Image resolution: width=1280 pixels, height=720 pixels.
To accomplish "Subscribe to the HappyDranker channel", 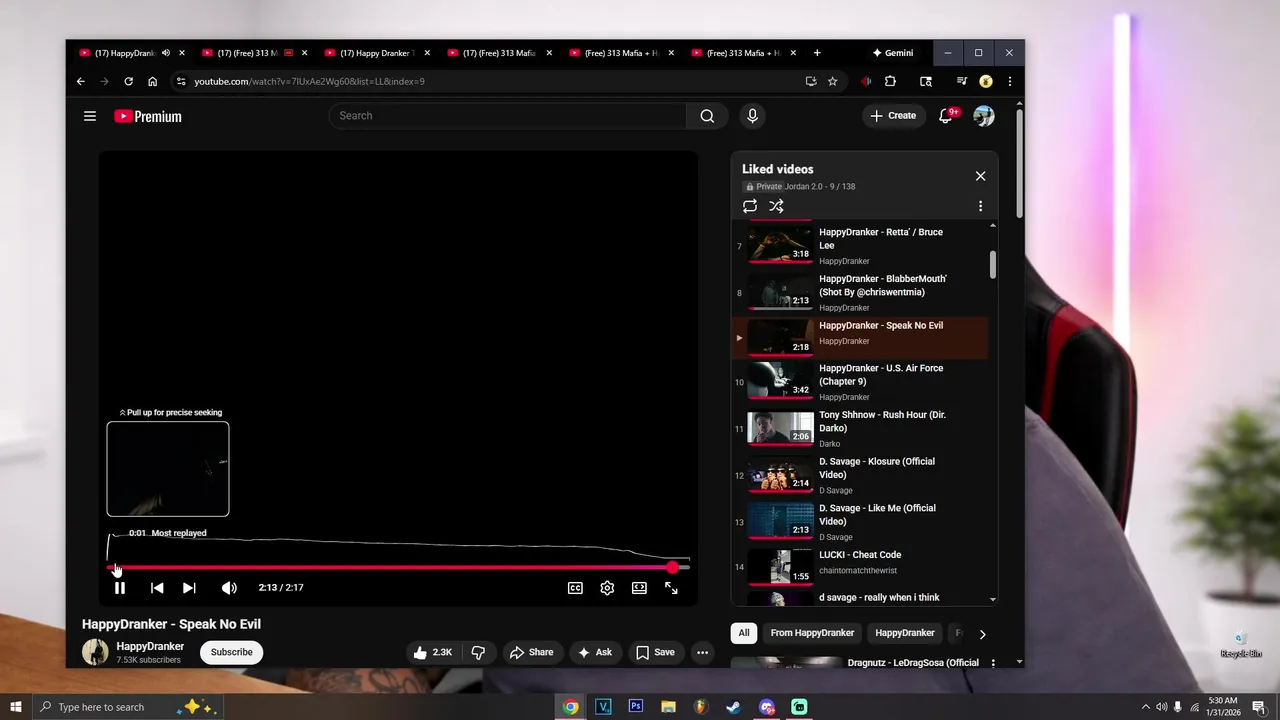I will [231, 652].
